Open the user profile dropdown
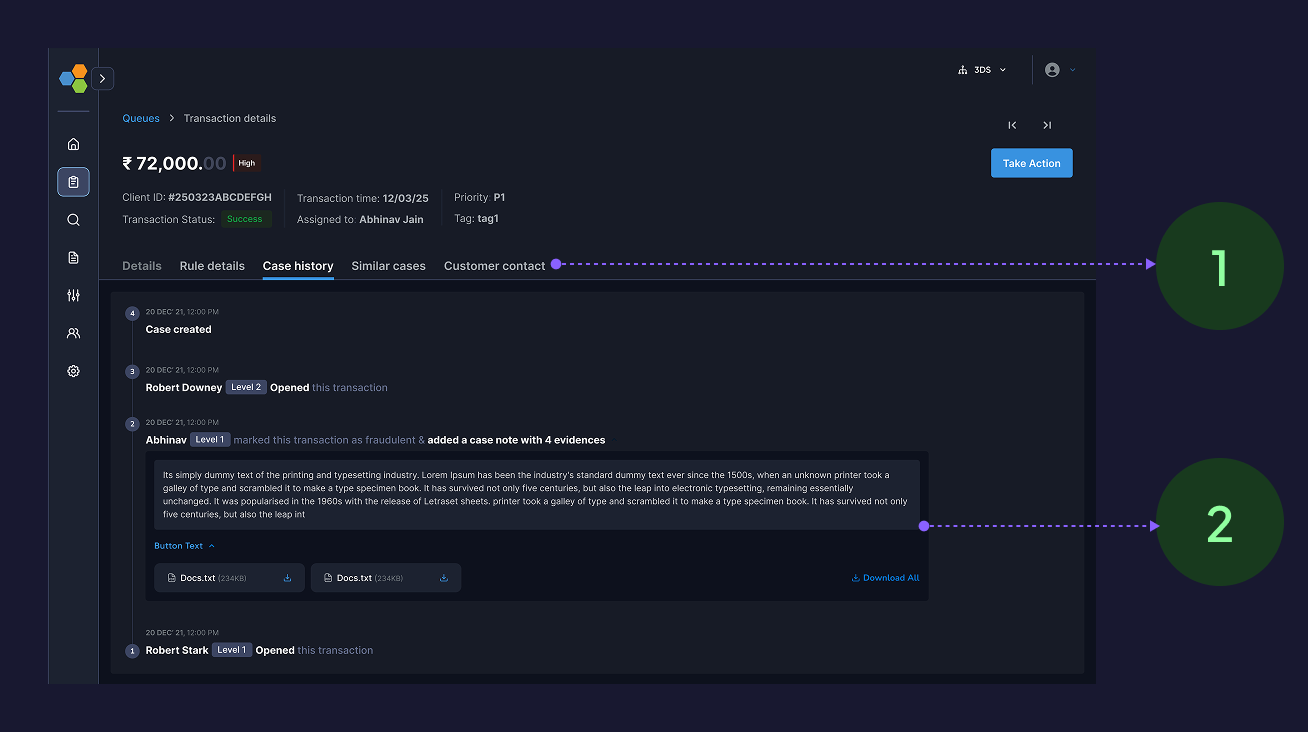 point(1059,70)
